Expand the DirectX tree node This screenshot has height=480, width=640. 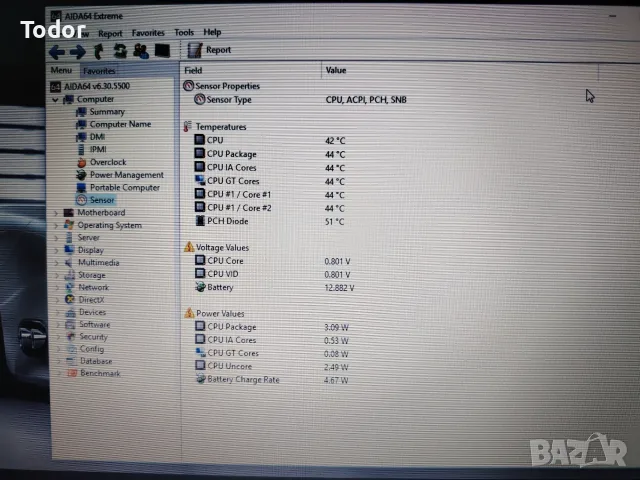[x=57, y=300]
